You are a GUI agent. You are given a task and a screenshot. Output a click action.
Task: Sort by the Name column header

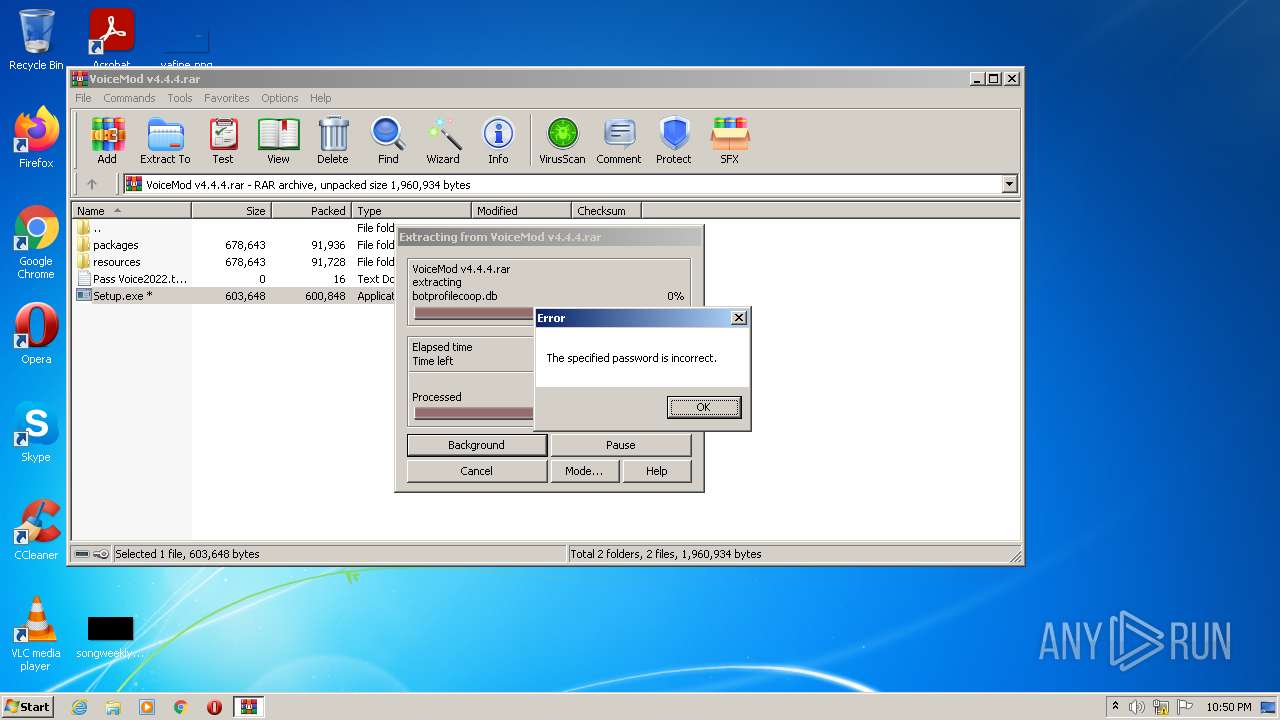132,210
